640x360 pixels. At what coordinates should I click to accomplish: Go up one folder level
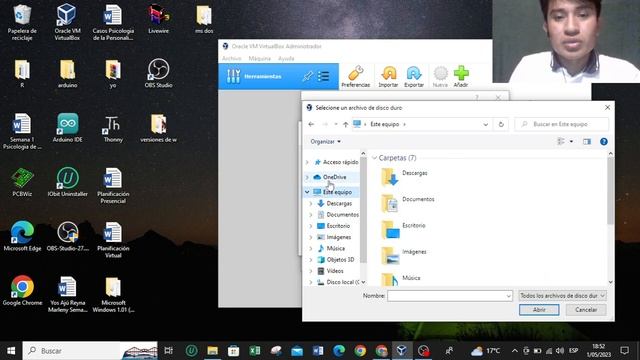pos(346,124)
